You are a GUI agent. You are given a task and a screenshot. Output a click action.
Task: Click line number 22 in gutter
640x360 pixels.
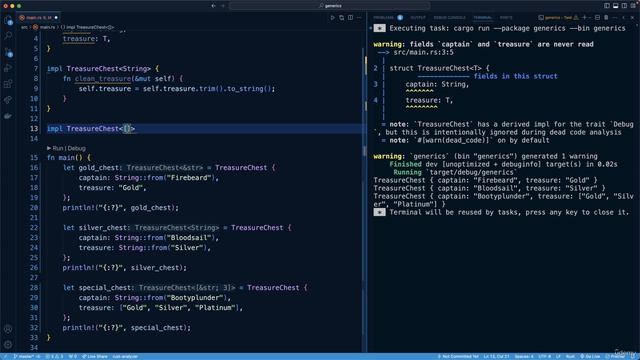(x=34, y=228)
